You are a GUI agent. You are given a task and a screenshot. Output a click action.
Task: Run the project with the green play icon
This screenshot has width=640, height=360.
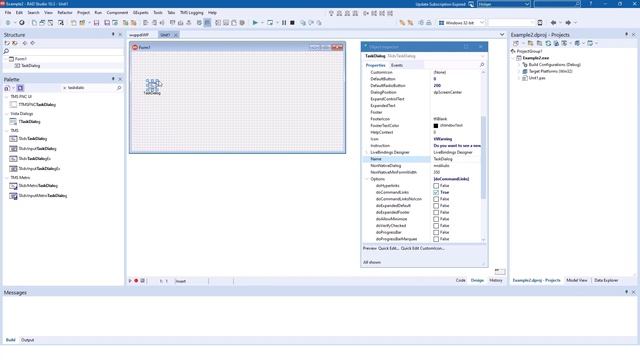pos(255,23)
